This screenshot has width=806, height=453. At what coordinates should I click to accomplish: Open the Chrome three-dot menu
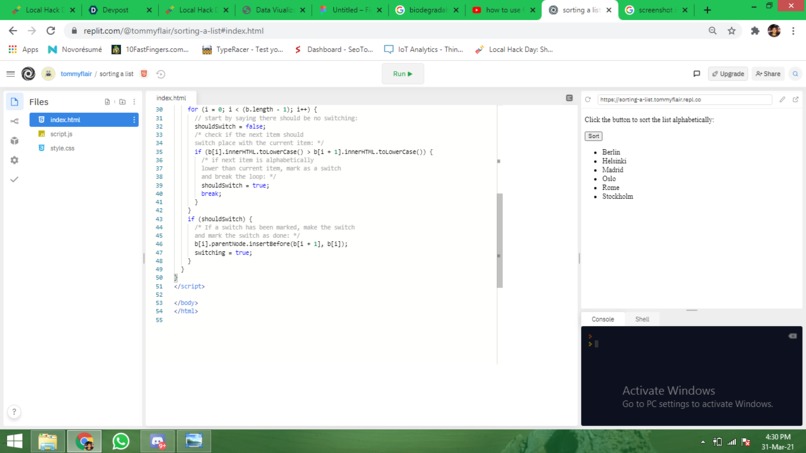click(x=793, y=31)
